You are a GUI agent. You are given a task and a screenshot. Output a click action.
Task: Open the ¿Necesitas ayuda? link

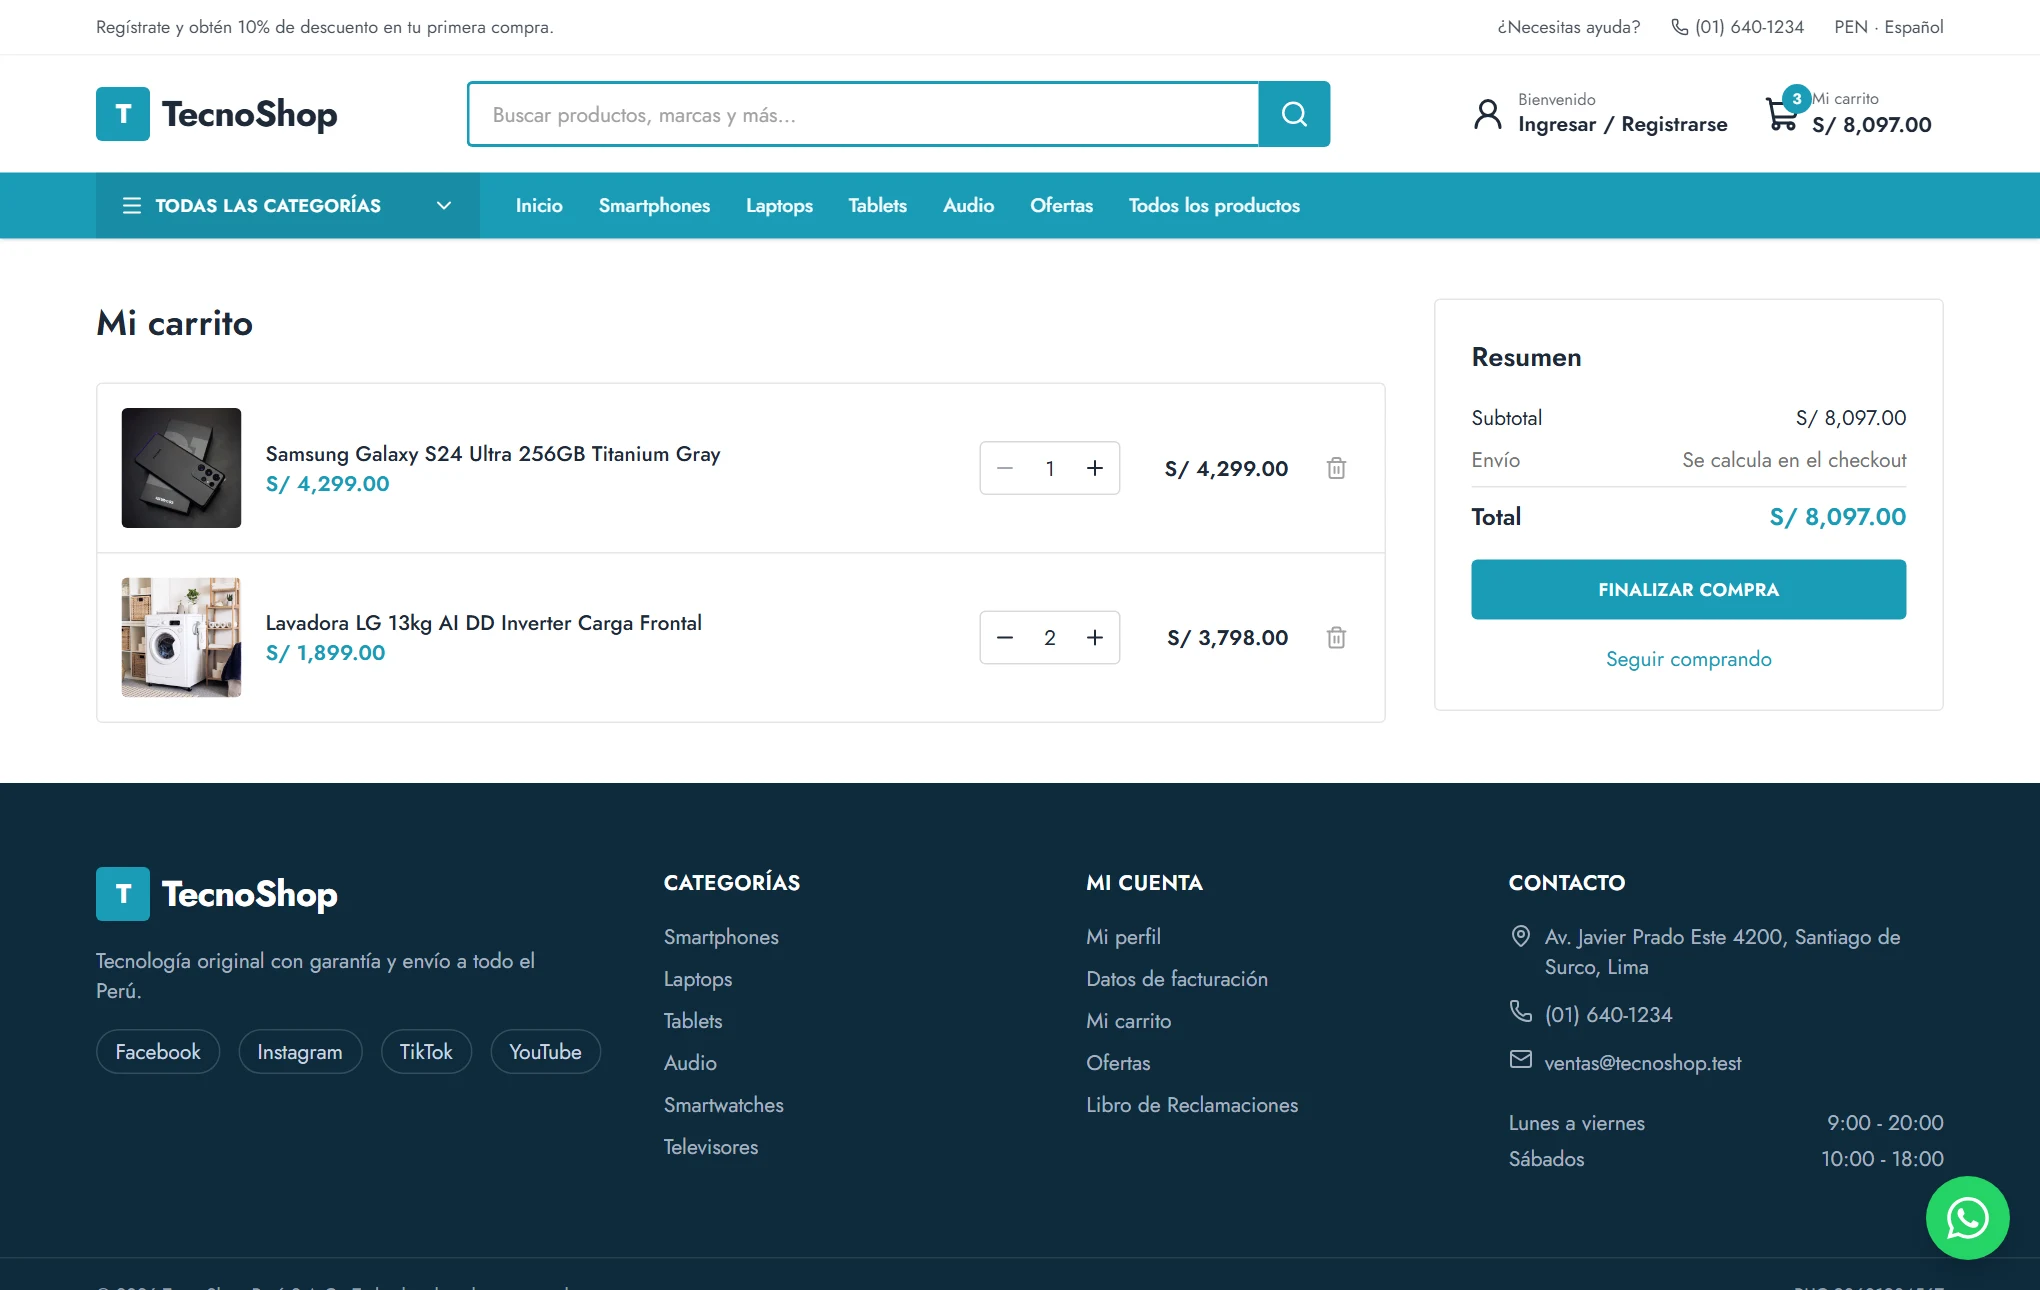(x=1568, y=27)
